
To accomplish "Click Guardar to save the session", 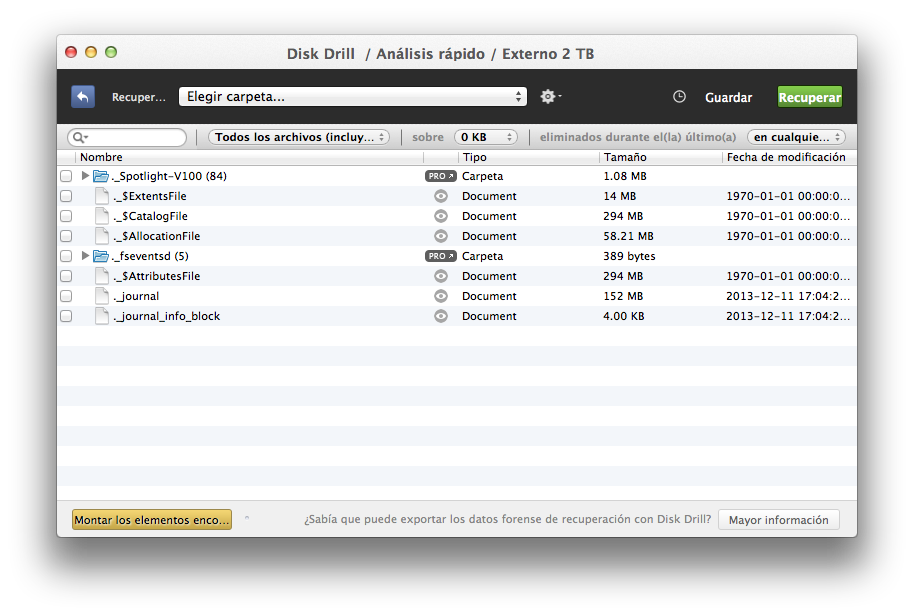I will (729, 97).
